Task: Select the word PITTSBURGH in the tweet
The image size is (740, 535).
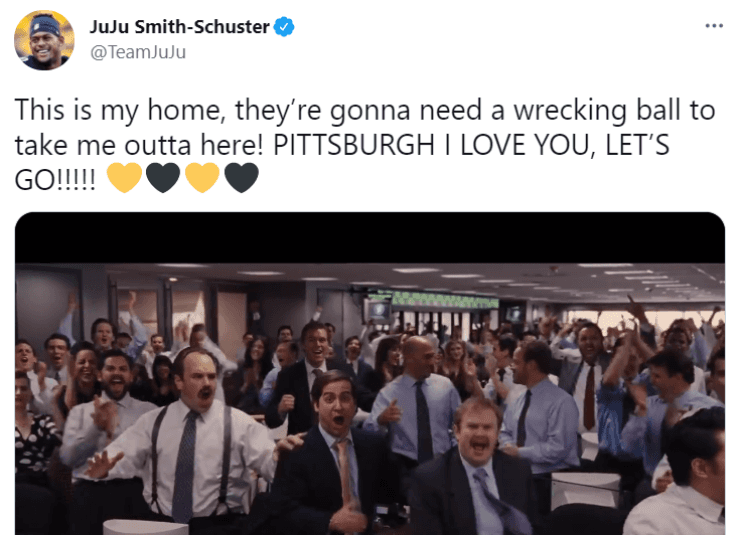Action: (353, 145)
